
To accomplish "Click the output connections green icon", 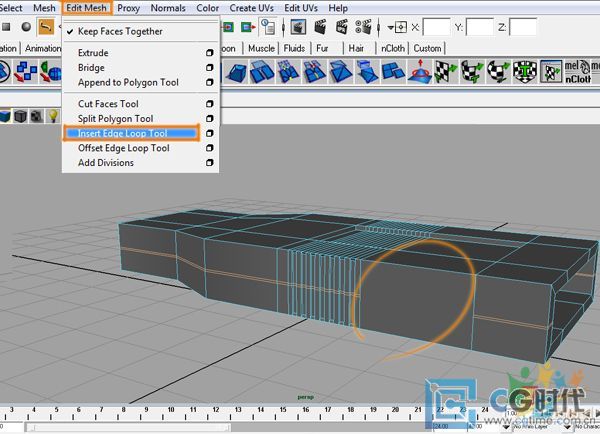I will [248, 27].
